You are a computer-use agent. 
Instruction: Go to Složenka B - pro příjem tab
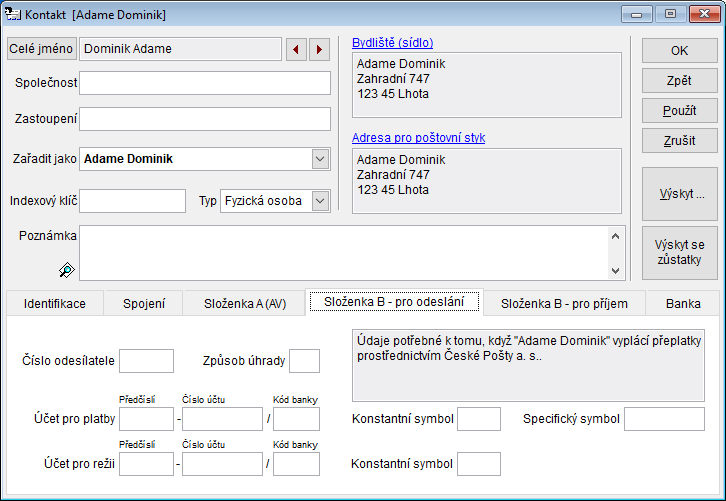tap(564, 304)
